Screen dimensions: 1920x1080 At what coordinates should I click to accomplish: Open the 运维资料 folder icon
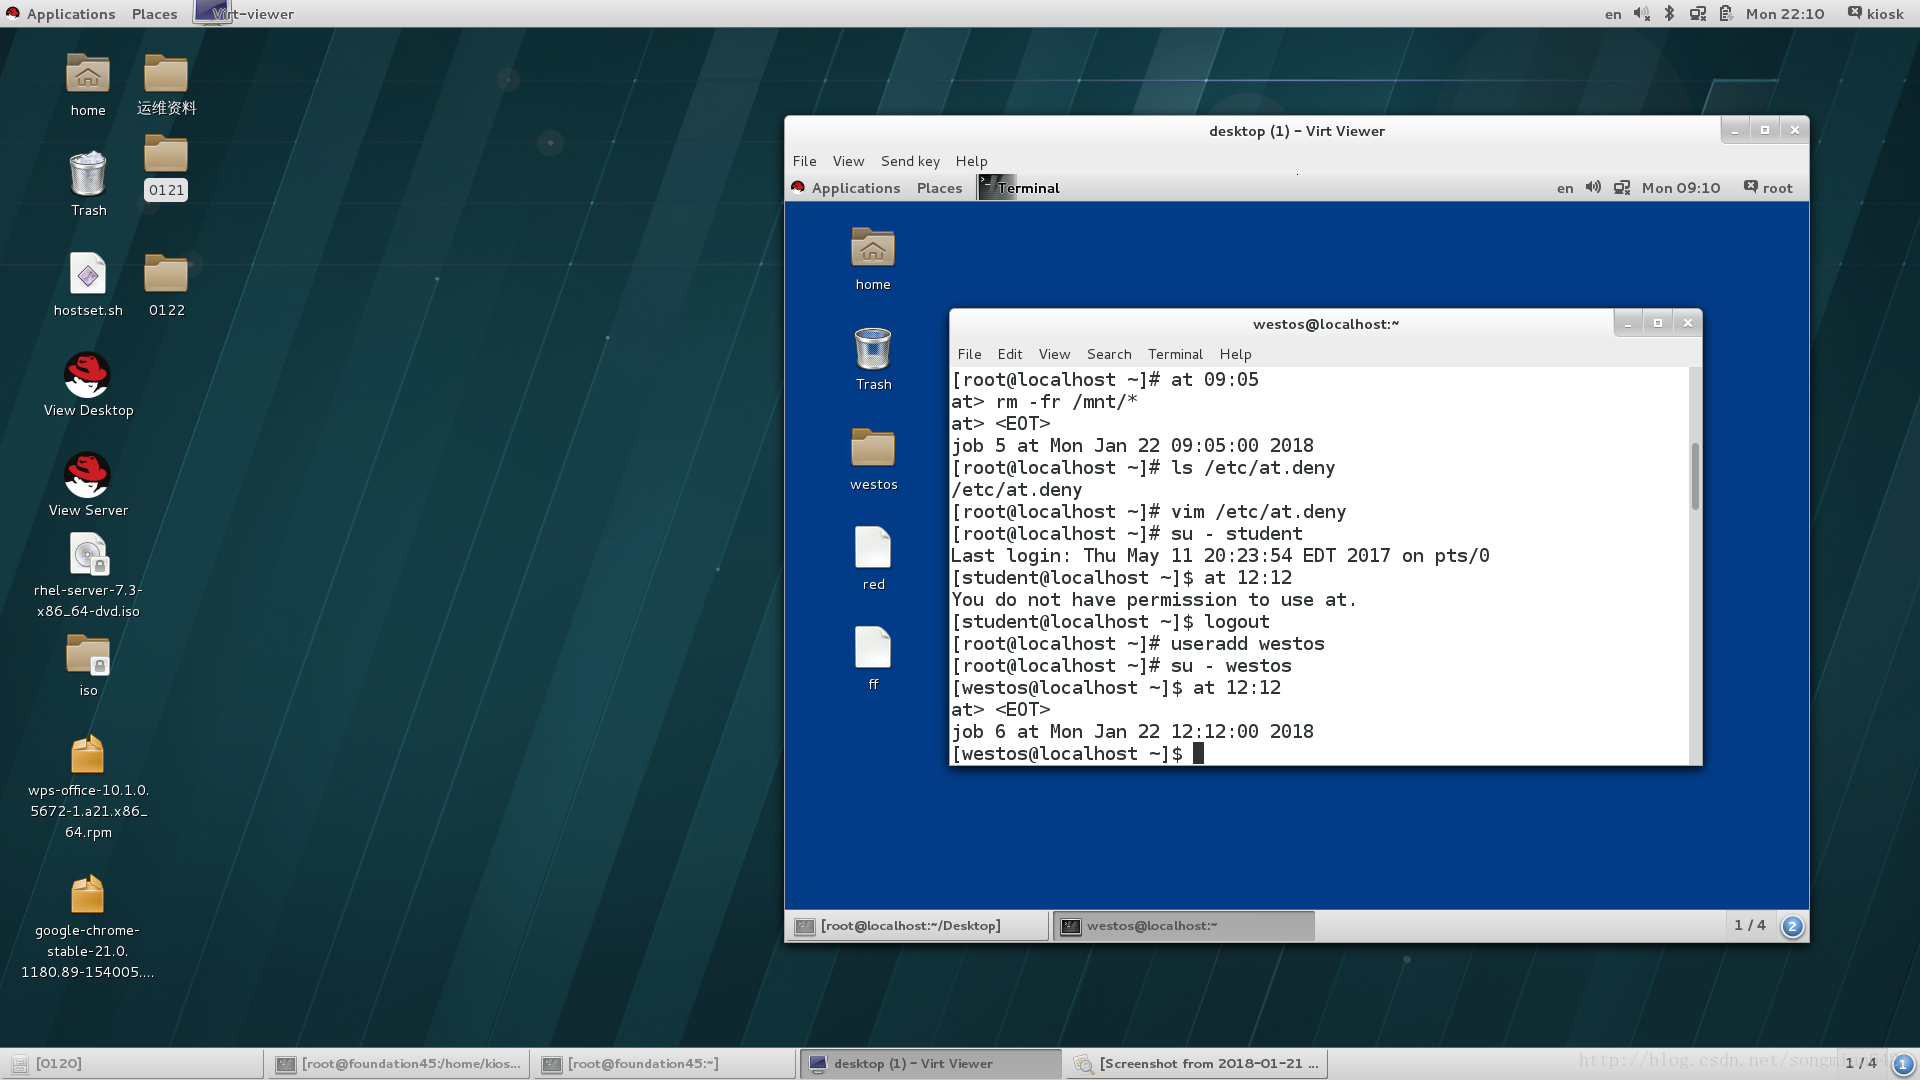[x=166, y=74]
